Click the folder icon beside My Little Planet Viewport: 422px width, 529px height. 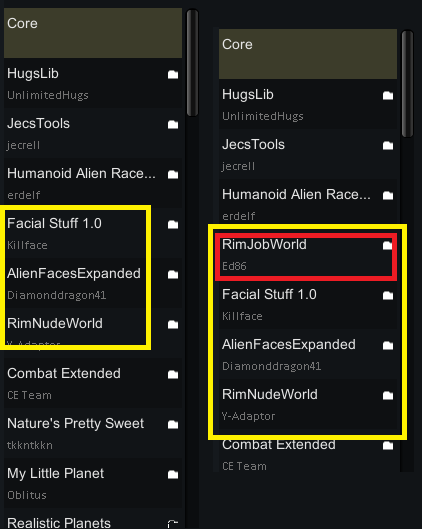(173, 475)
